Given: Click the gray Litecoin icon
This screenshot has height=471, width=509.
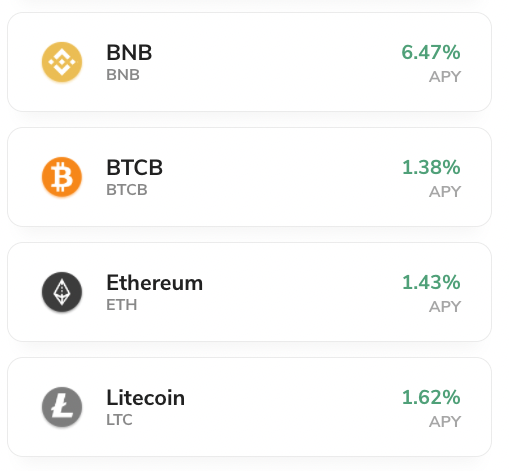Looking at the screenshot, I should point(62,407).
